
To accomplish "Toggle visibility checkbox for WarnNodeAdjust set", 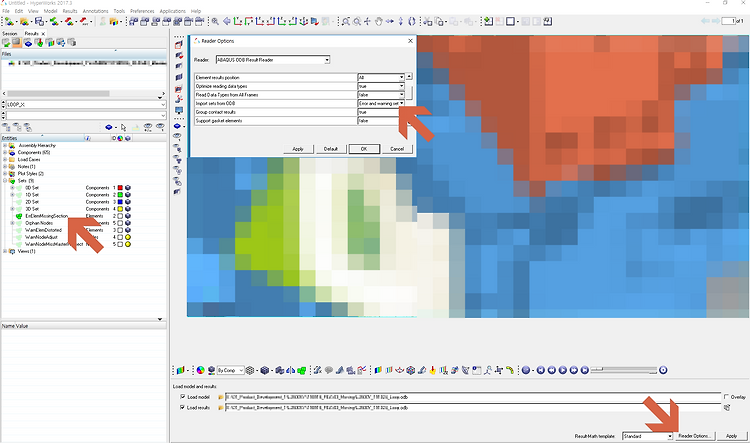I will [121, 237].
